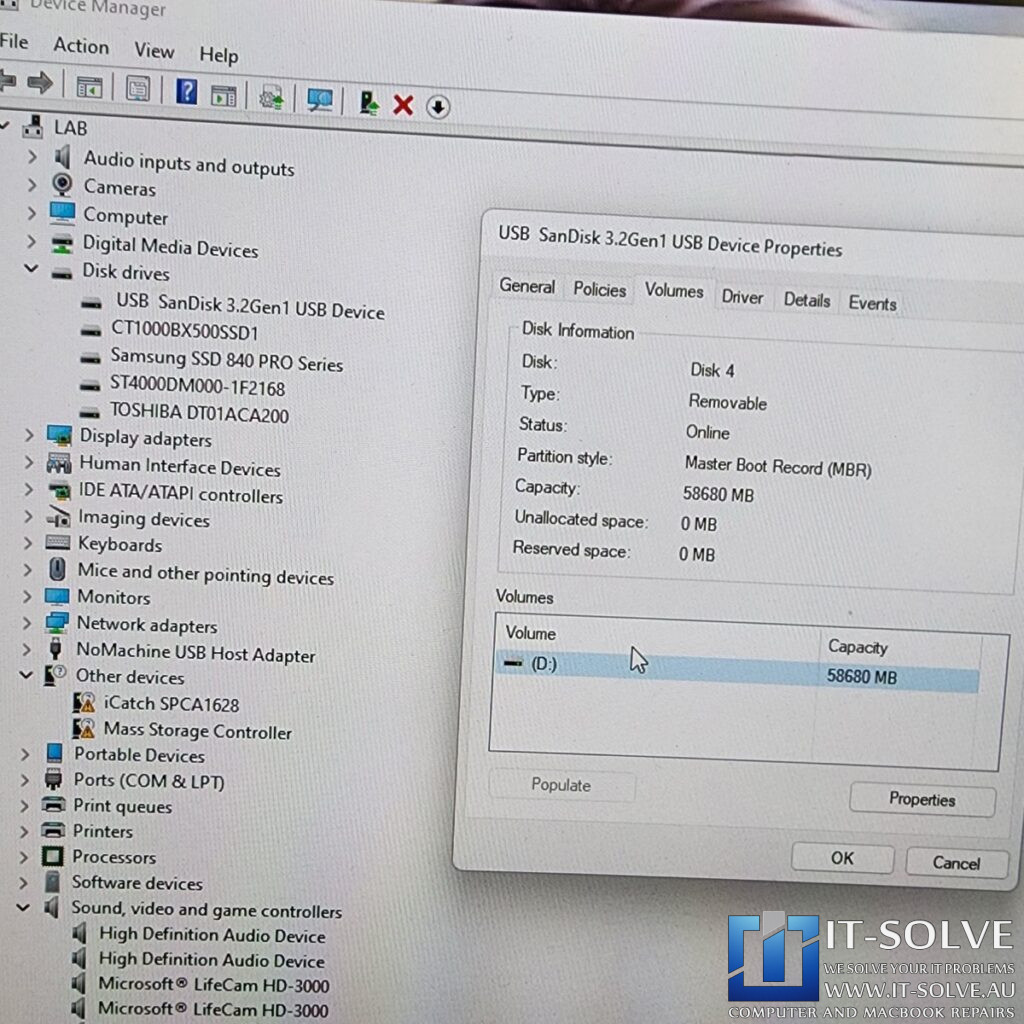Open the Action menu
The image size is (1024, 1024).
tap(80, 47)
